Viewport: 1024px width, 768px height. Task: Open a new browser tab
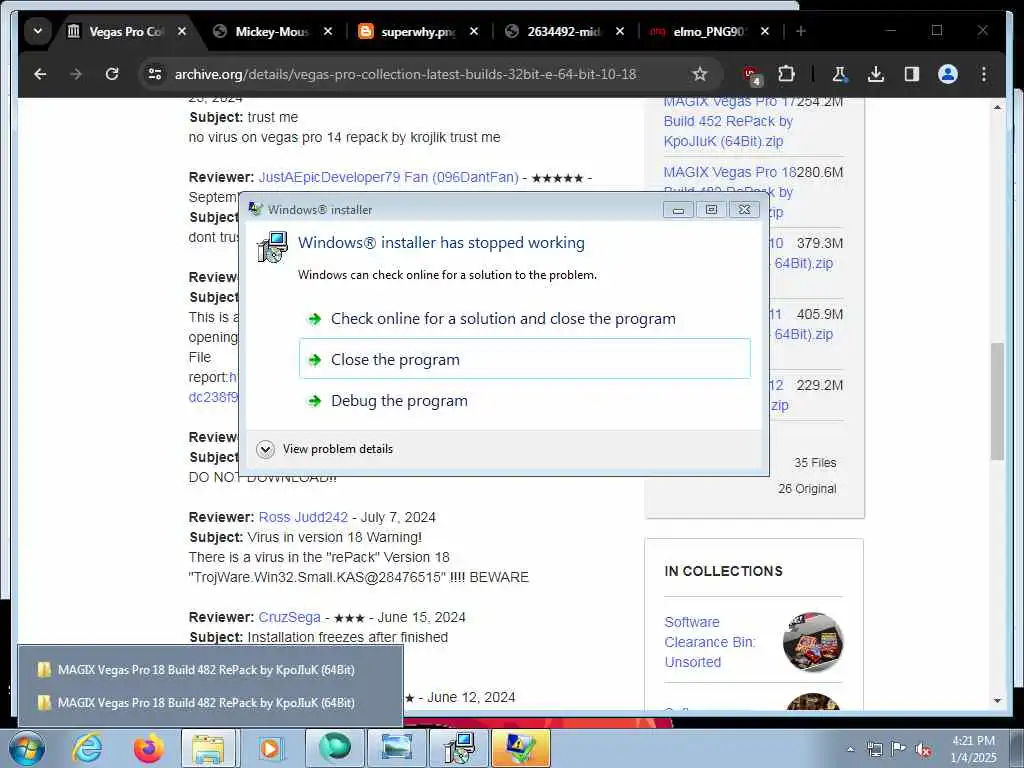pyautogui.click(x=801, y=31)
